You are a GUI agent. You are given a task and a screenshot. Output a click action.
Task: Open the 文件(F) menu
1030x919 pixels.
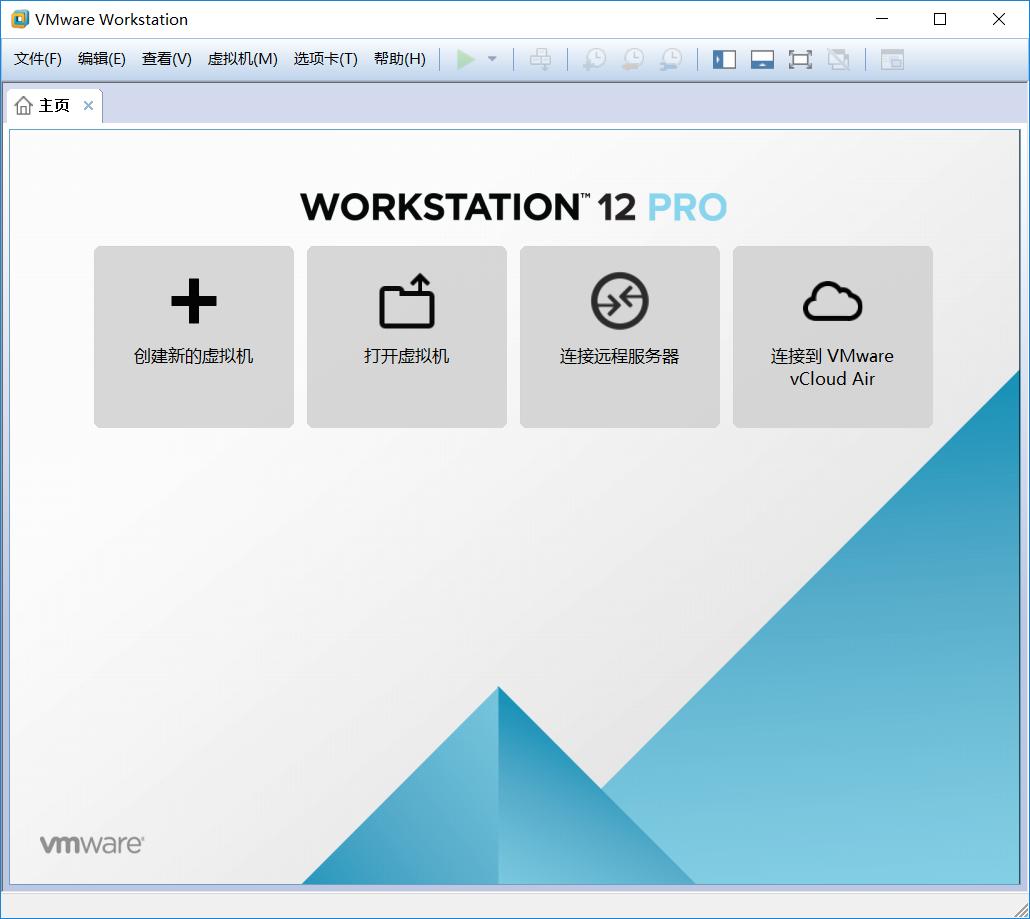[x=38, y=59]
